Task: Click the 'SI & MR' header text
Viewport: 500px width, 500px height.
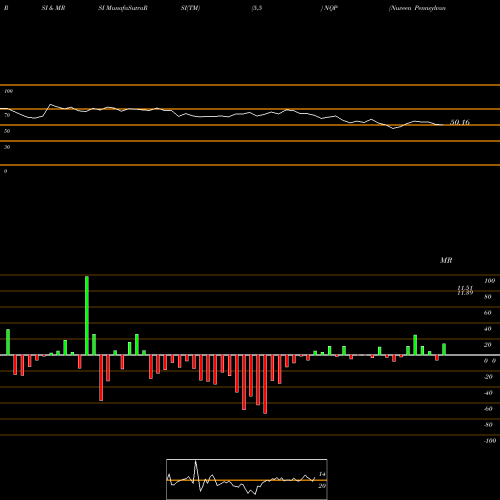Action: point(53,8)
